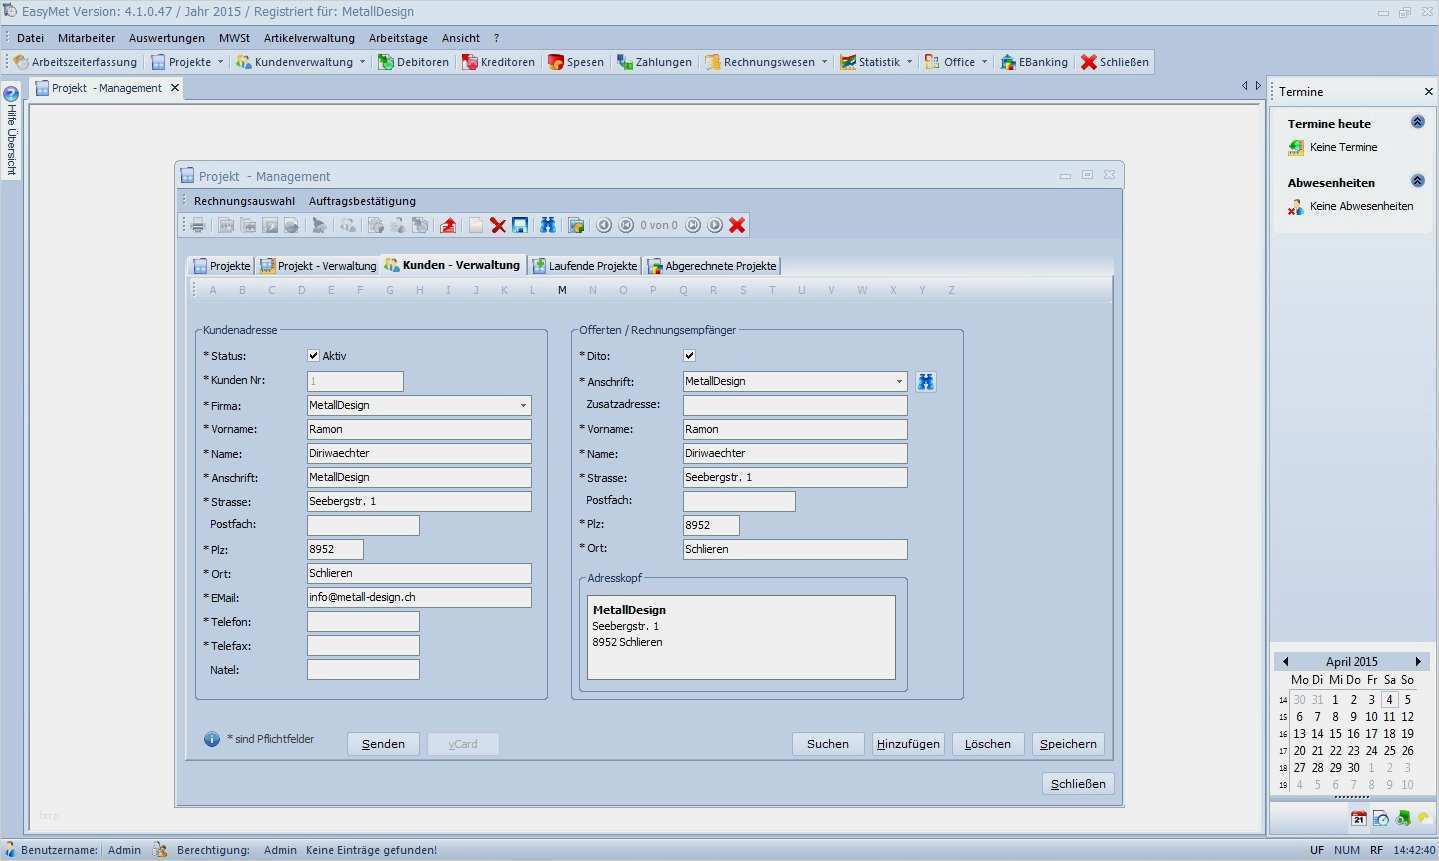1439x861 pixels.
Task: Click the red house export icon
Action: [x=448, y=226]
